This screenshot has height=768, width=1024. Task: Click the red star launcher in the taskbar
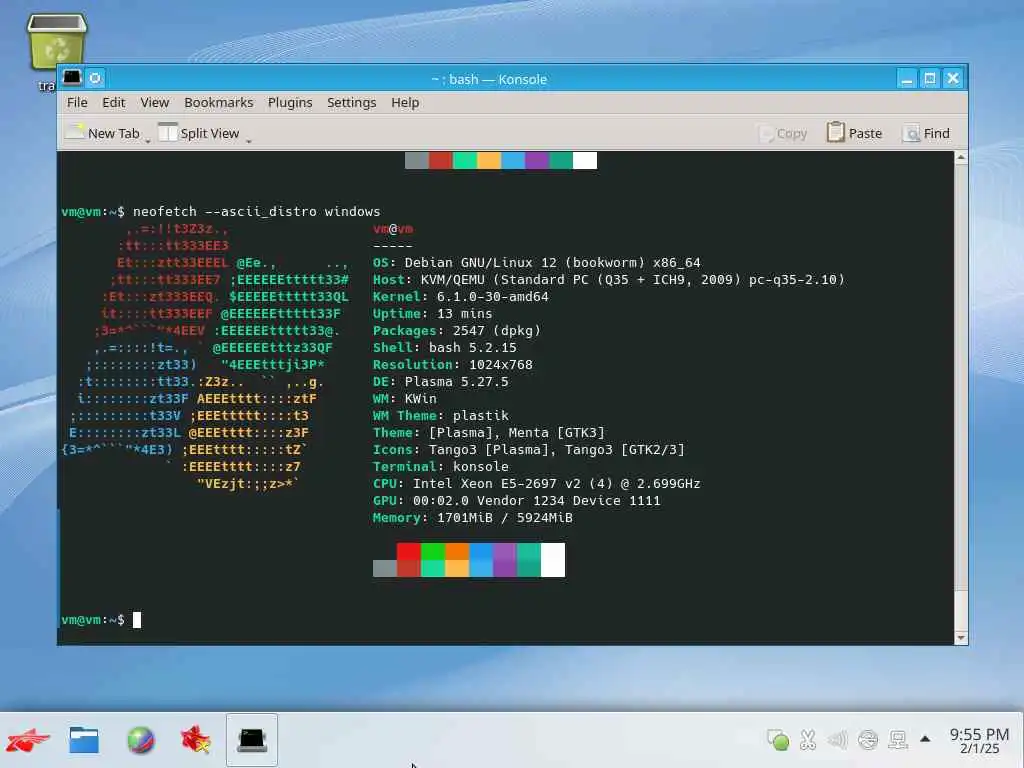click(x=196, y=740)
